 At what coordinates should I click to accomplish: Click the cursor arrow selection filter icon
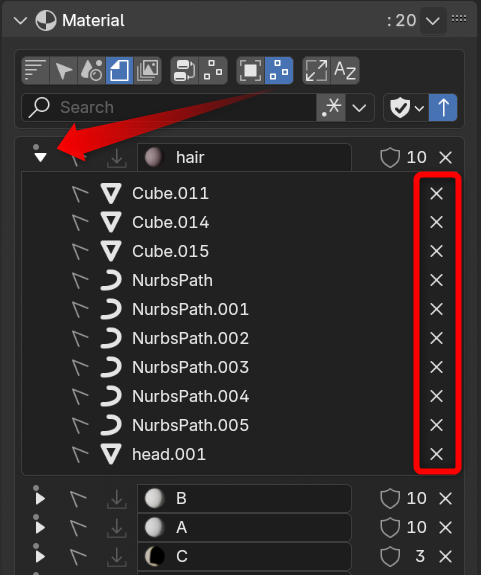tap(63, 70)
